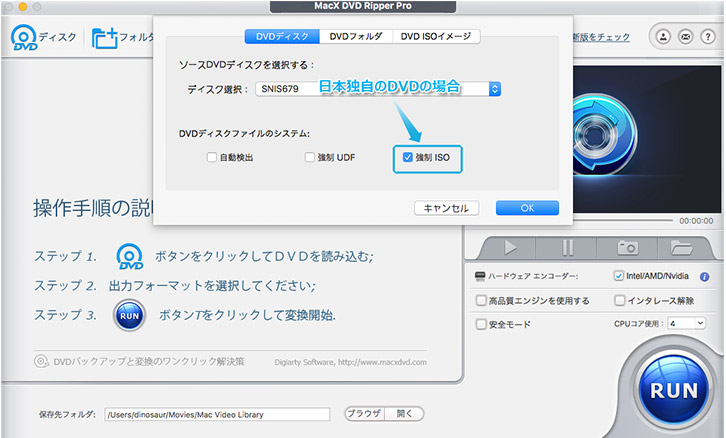Click the 新版をチェック link

pyautogui.click(x=601, y=37)
